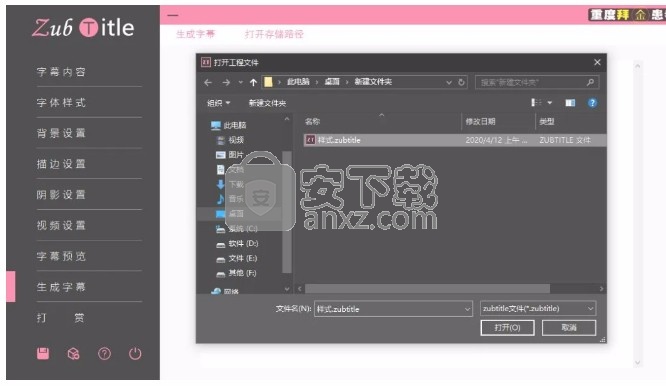This screenshot has width=666, height=386.
Task: Navigate up one folder level arrow
Action: (253, 82)
